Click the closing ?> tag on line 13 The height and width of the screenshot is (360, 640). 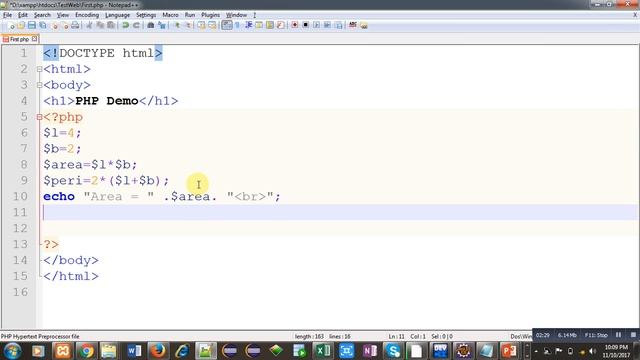click(51, 244)
